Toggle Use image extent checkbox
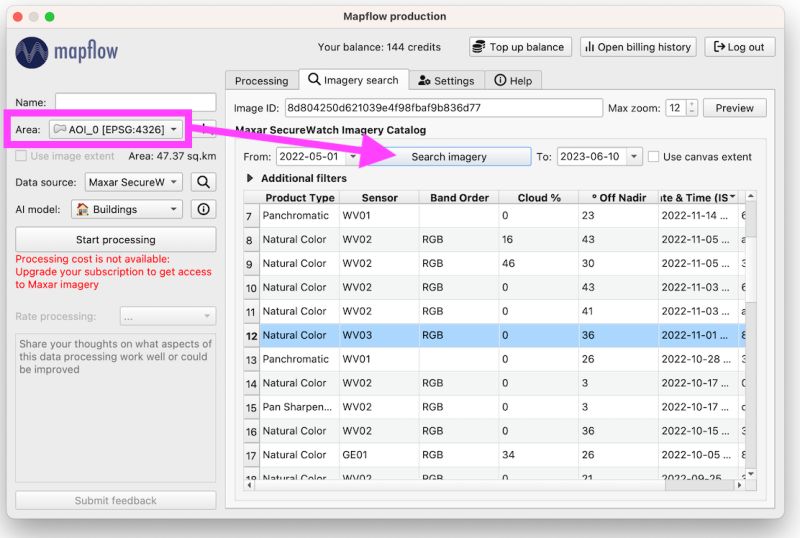The width and height of the screenshot is (800, 538). [21, 156]
